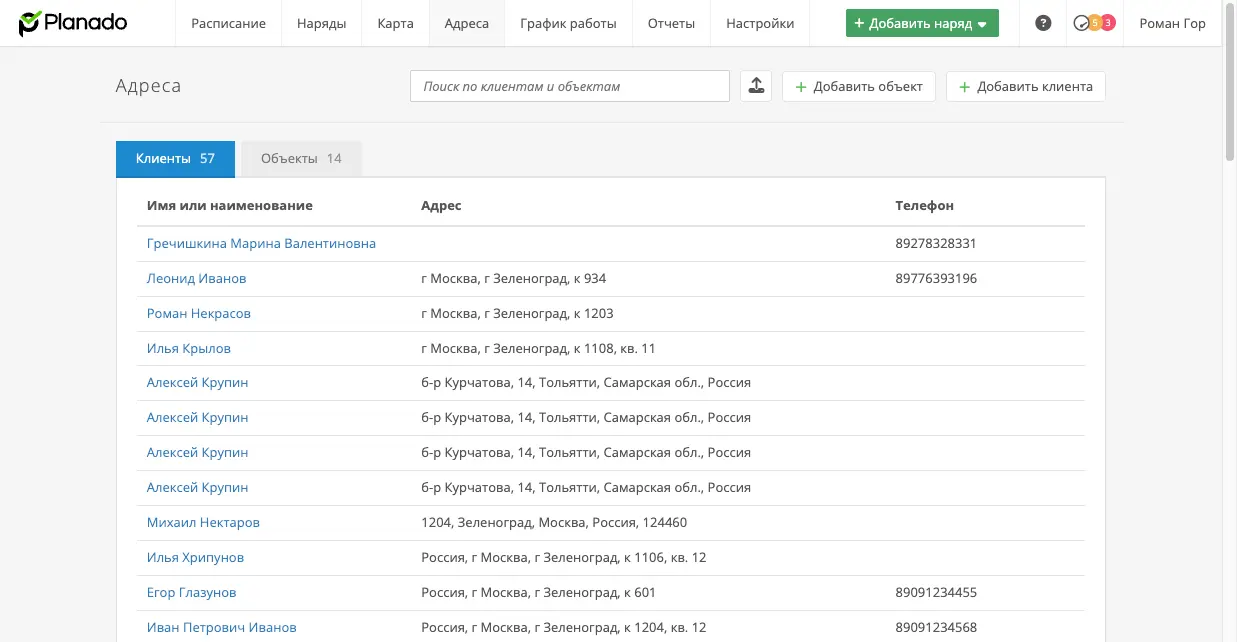Click address г Зеленоград, к 1203
Image resolution: width=1237 pixels, height=642 pixels.
[x=517, y=313]
